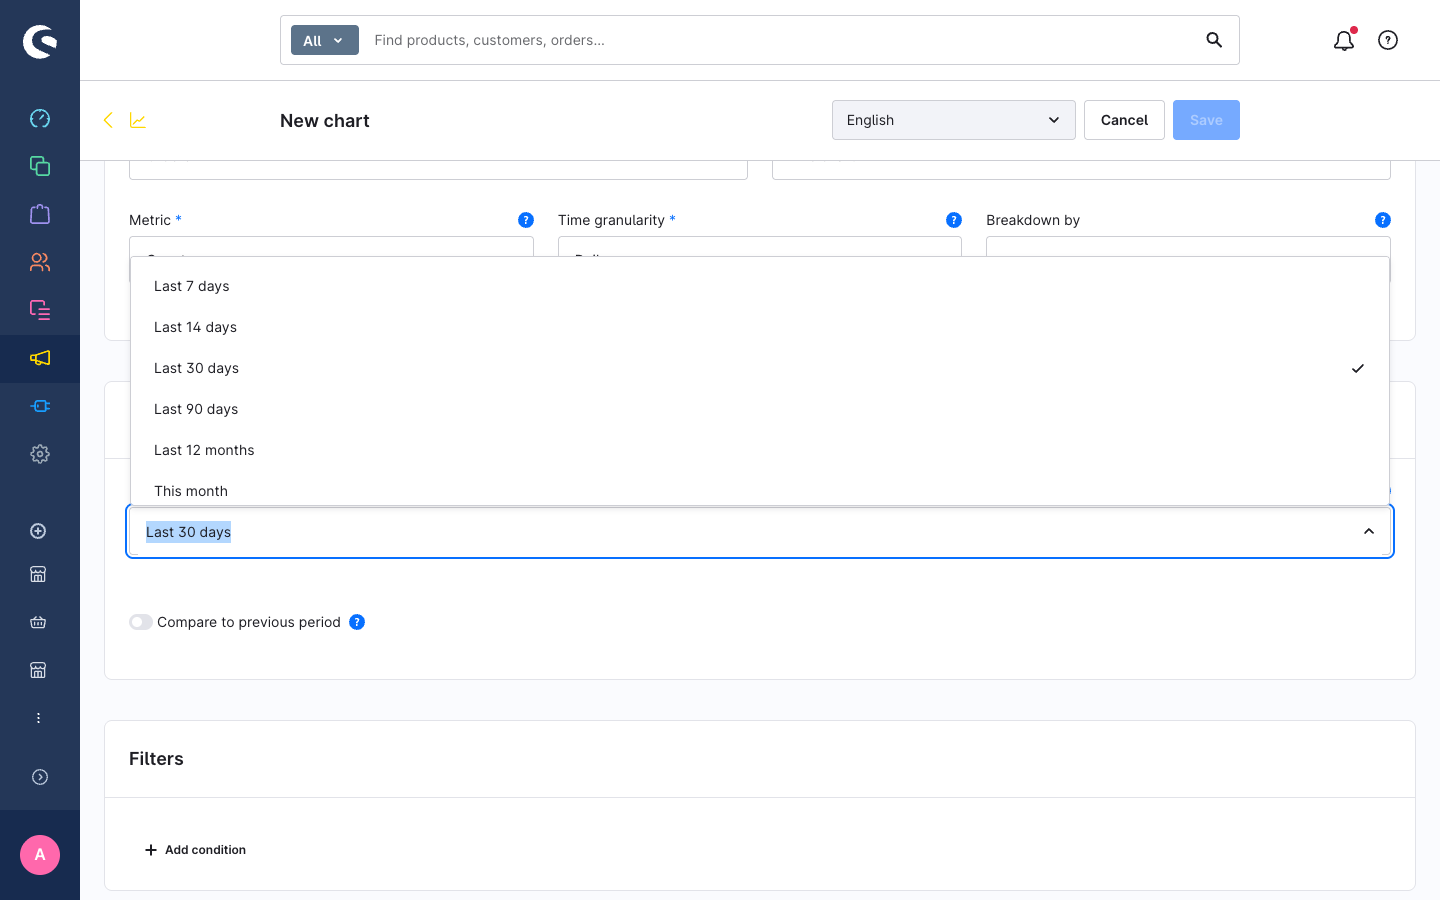Select This month option
This screenshot has width=1440, height=900.
coord(760,489)
